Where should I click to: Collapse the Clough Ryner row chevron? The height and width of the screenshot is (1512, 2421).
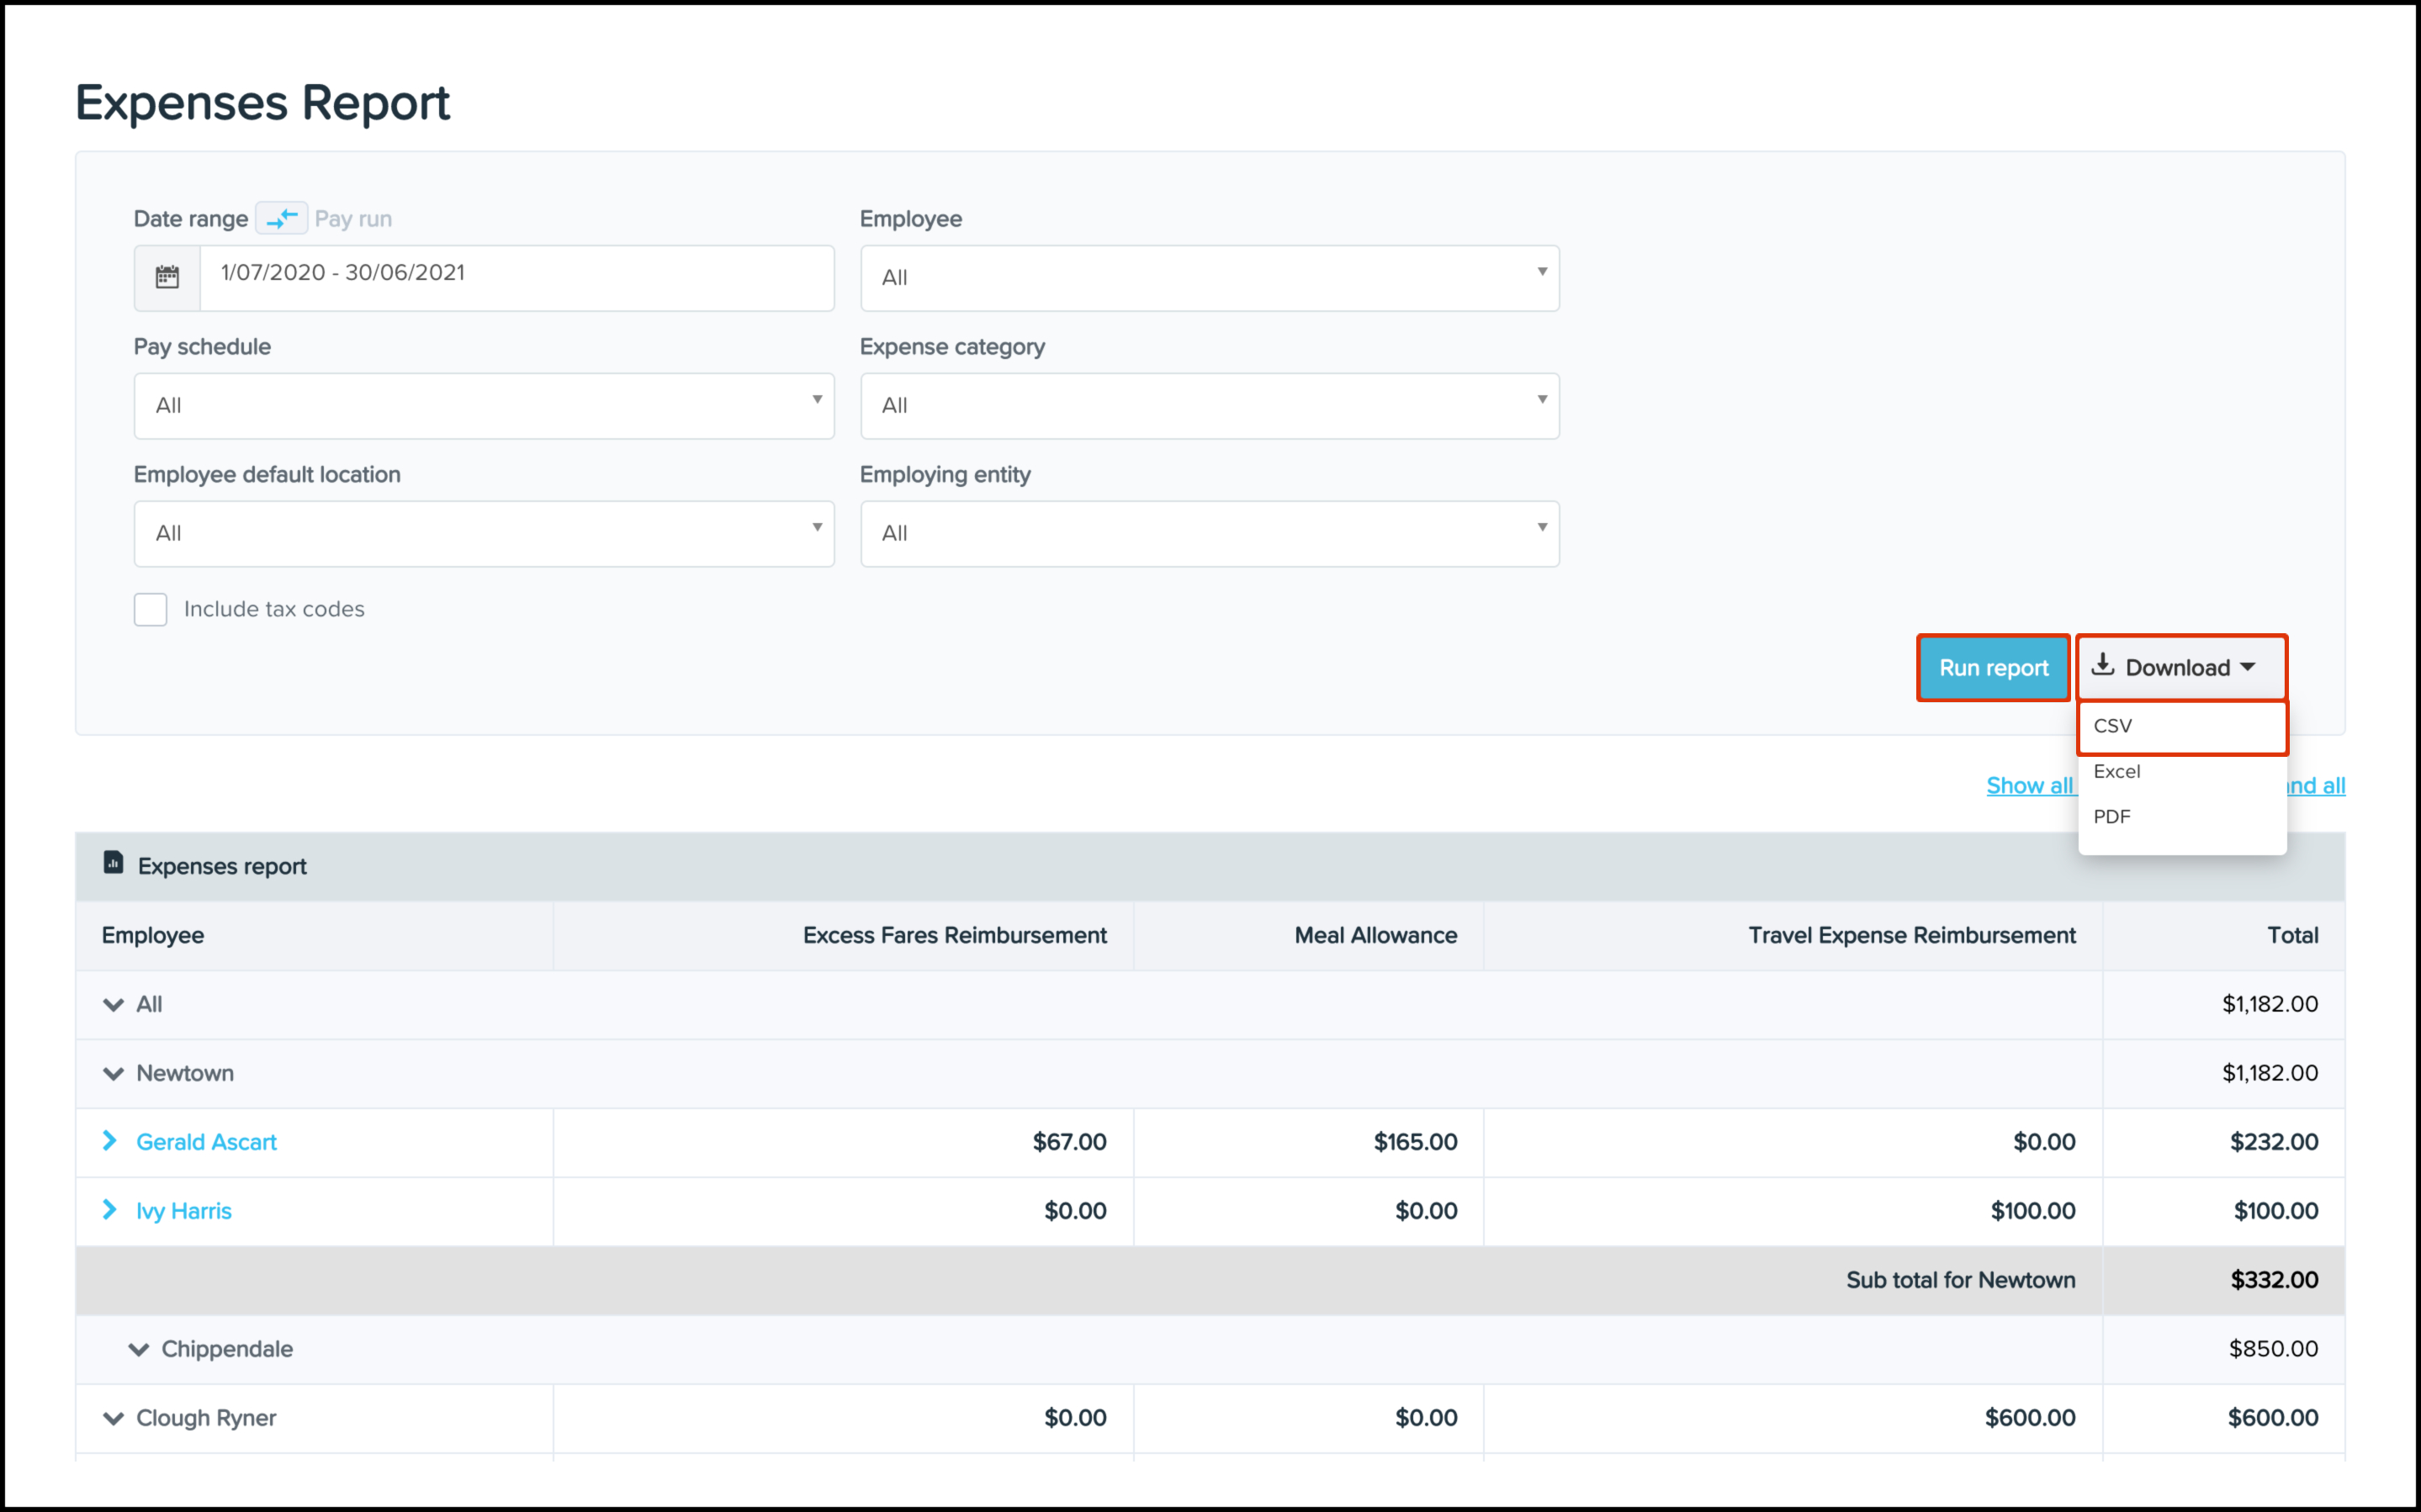(113, 1418)
